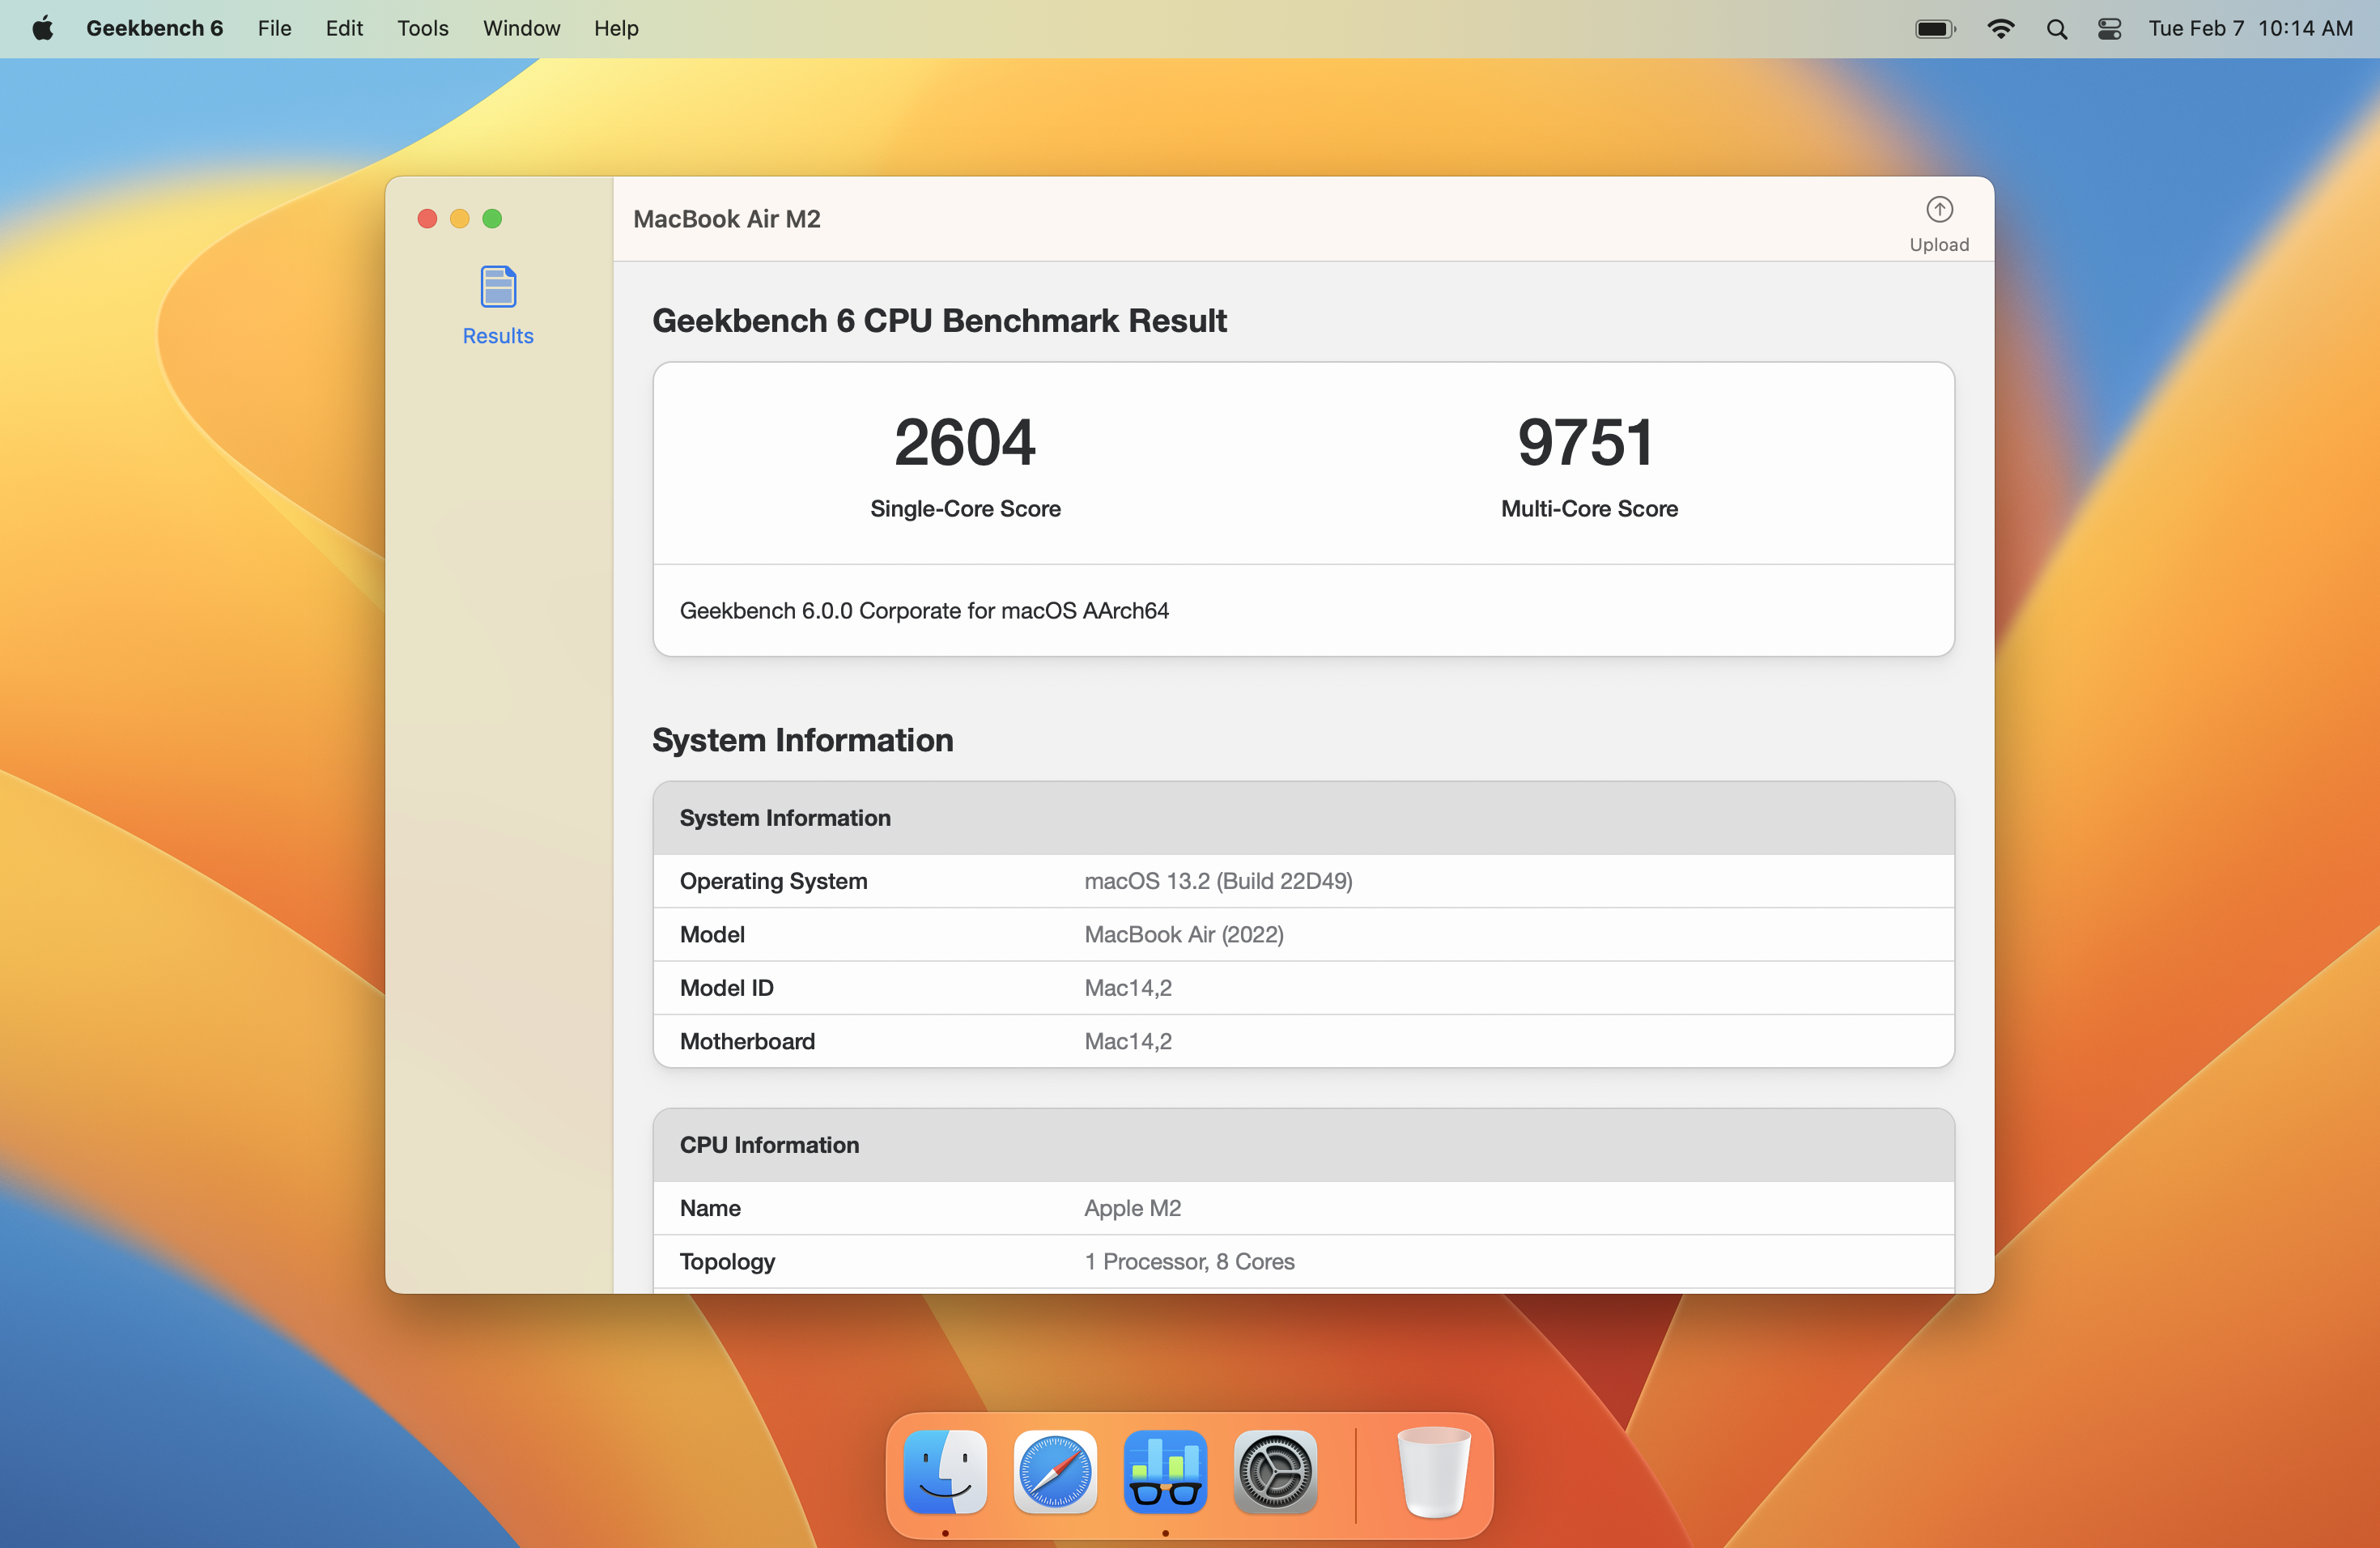Click the Geekbench 6.0.0 Corporate version text

pos(924,610)
